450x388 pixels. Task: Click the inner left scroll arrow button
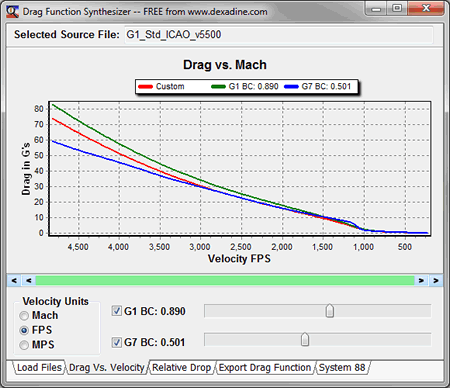pos(29,280)
